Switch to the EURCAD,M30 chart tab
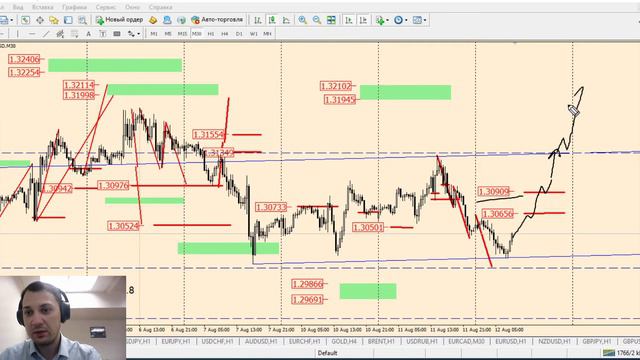This screenshot has height=360, width=640. click(x=466, y=341)
